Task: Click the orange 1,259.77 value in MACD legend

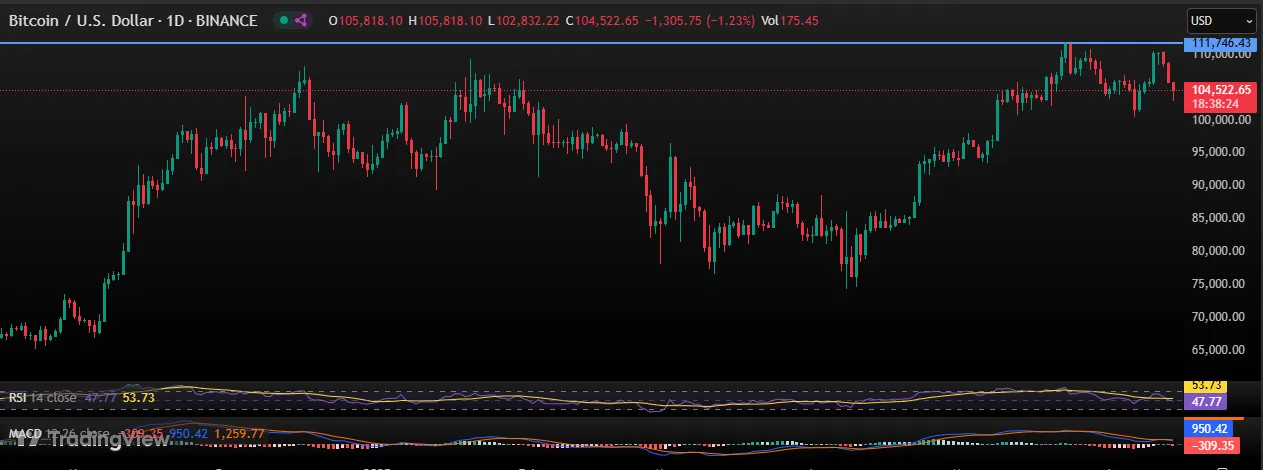Action: pyautogui.click(x=244, y=434)
